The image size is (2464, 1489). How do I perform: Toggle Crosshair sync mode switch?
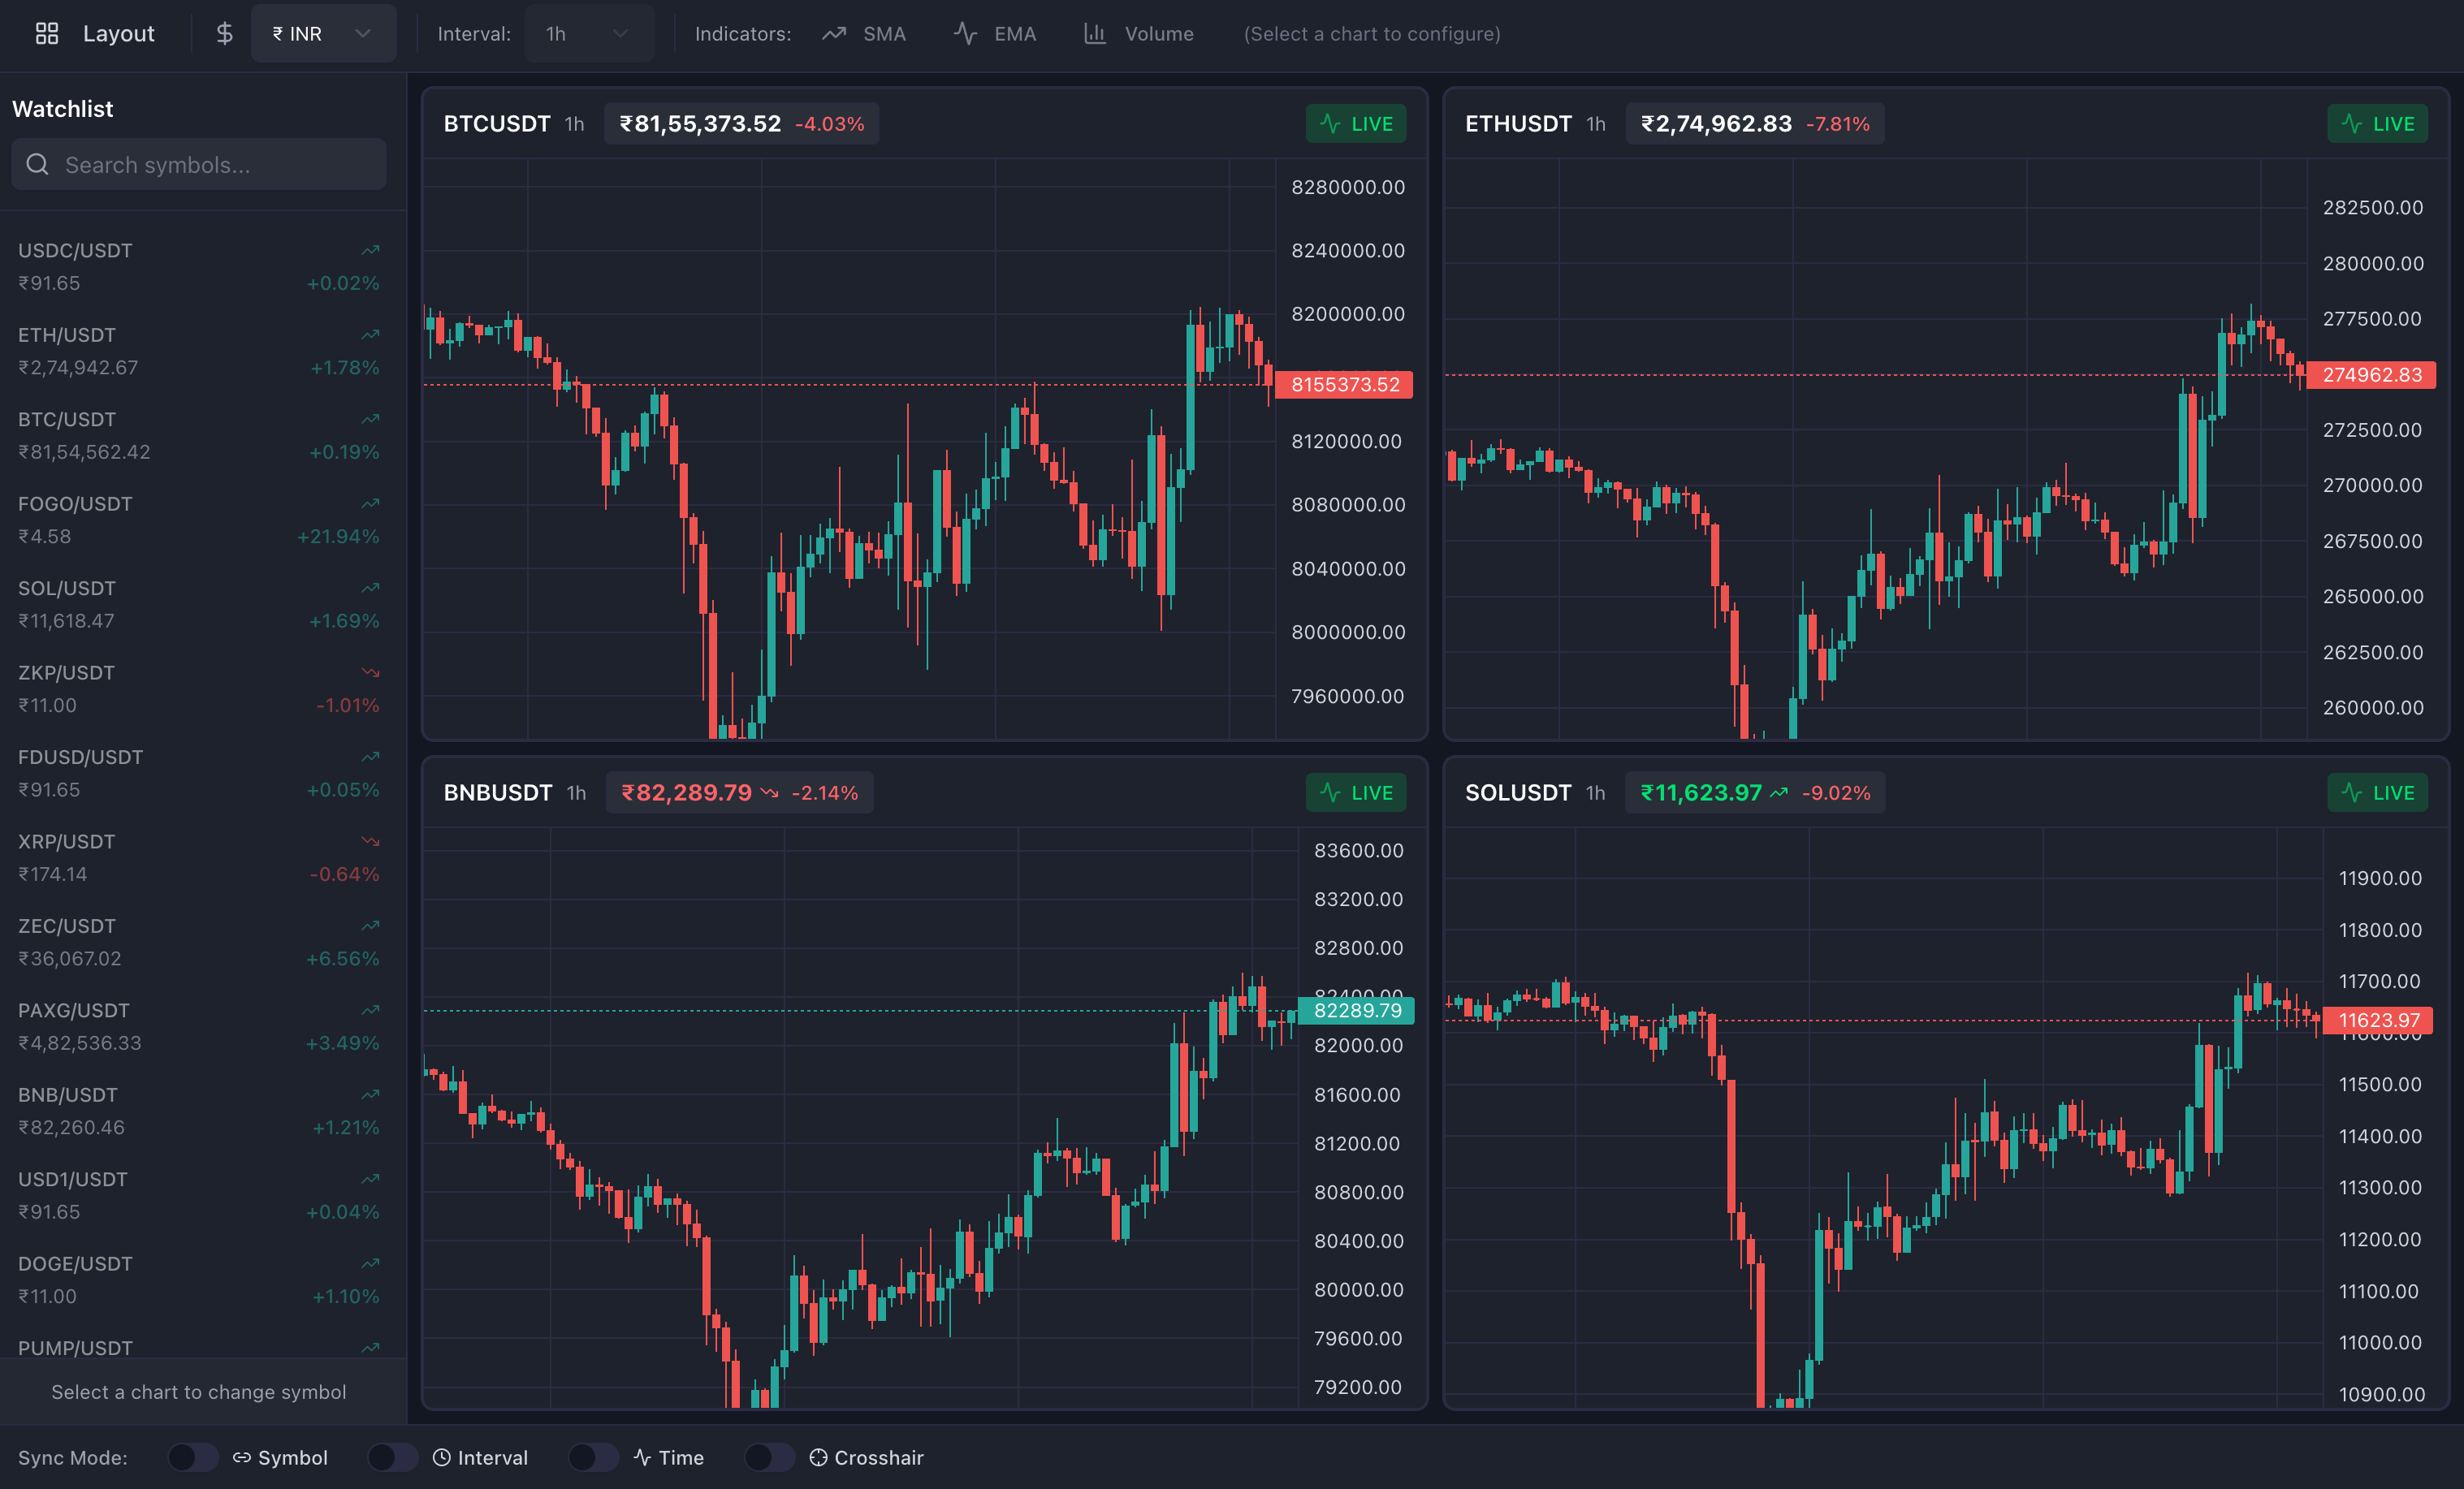[x=769, y=1457]
